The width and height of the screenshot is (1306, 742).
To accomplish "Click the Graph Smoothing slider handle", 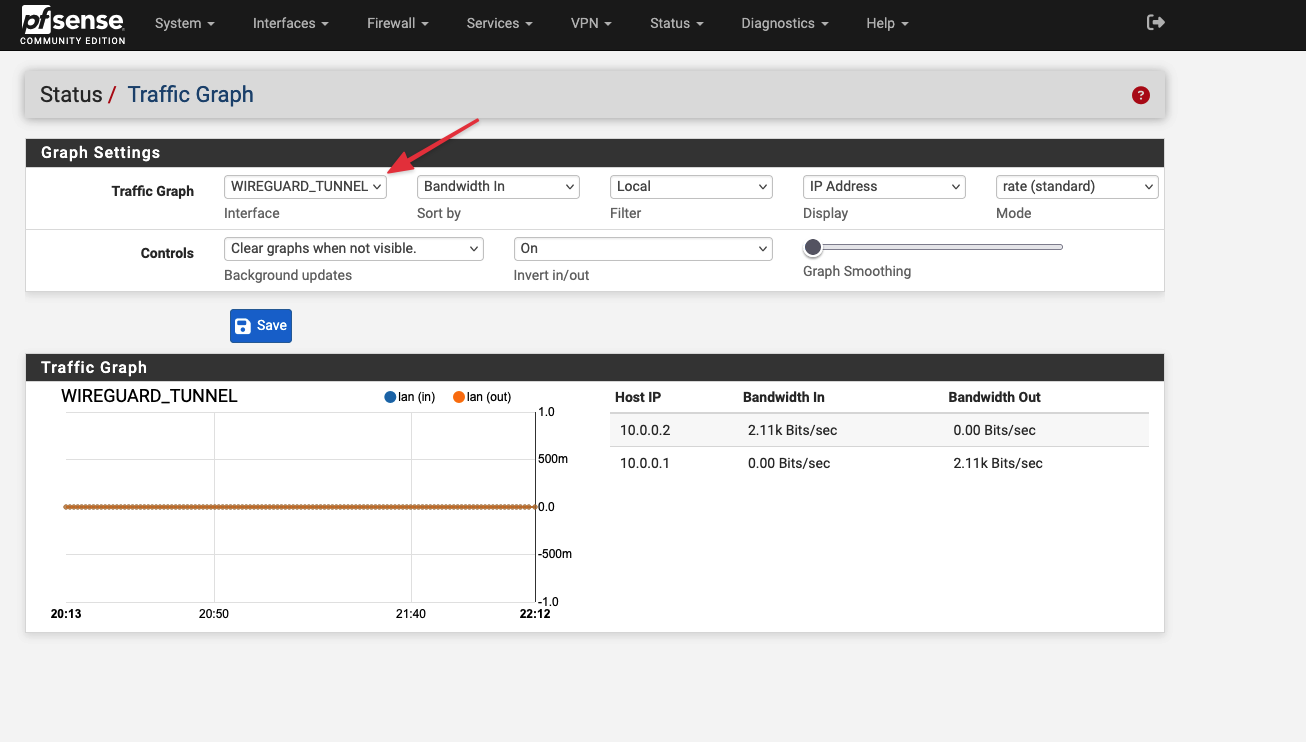I will click(813, 247).
